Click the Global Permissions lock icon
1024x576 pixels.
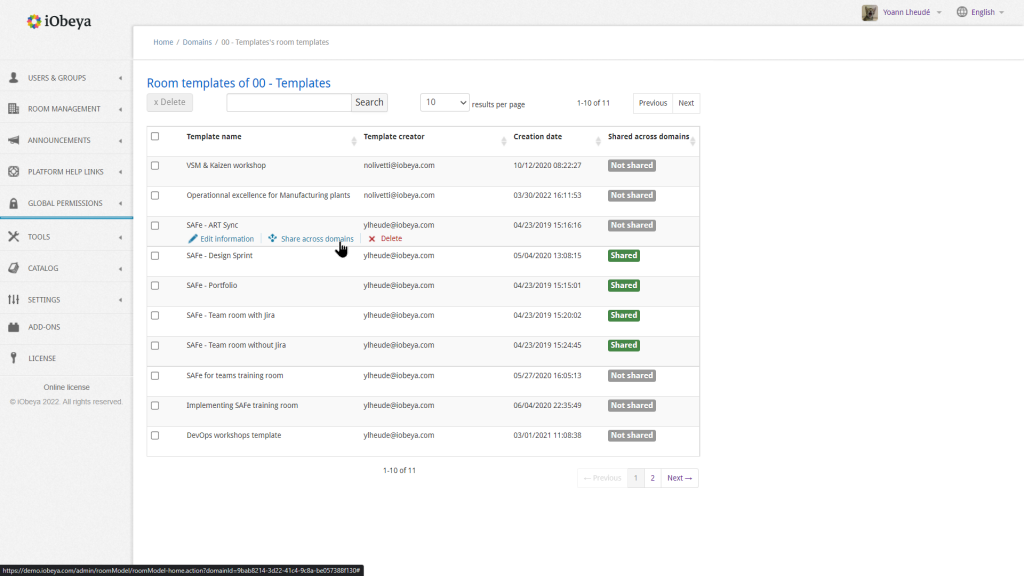pyautogui.click(x=14, y=203)
